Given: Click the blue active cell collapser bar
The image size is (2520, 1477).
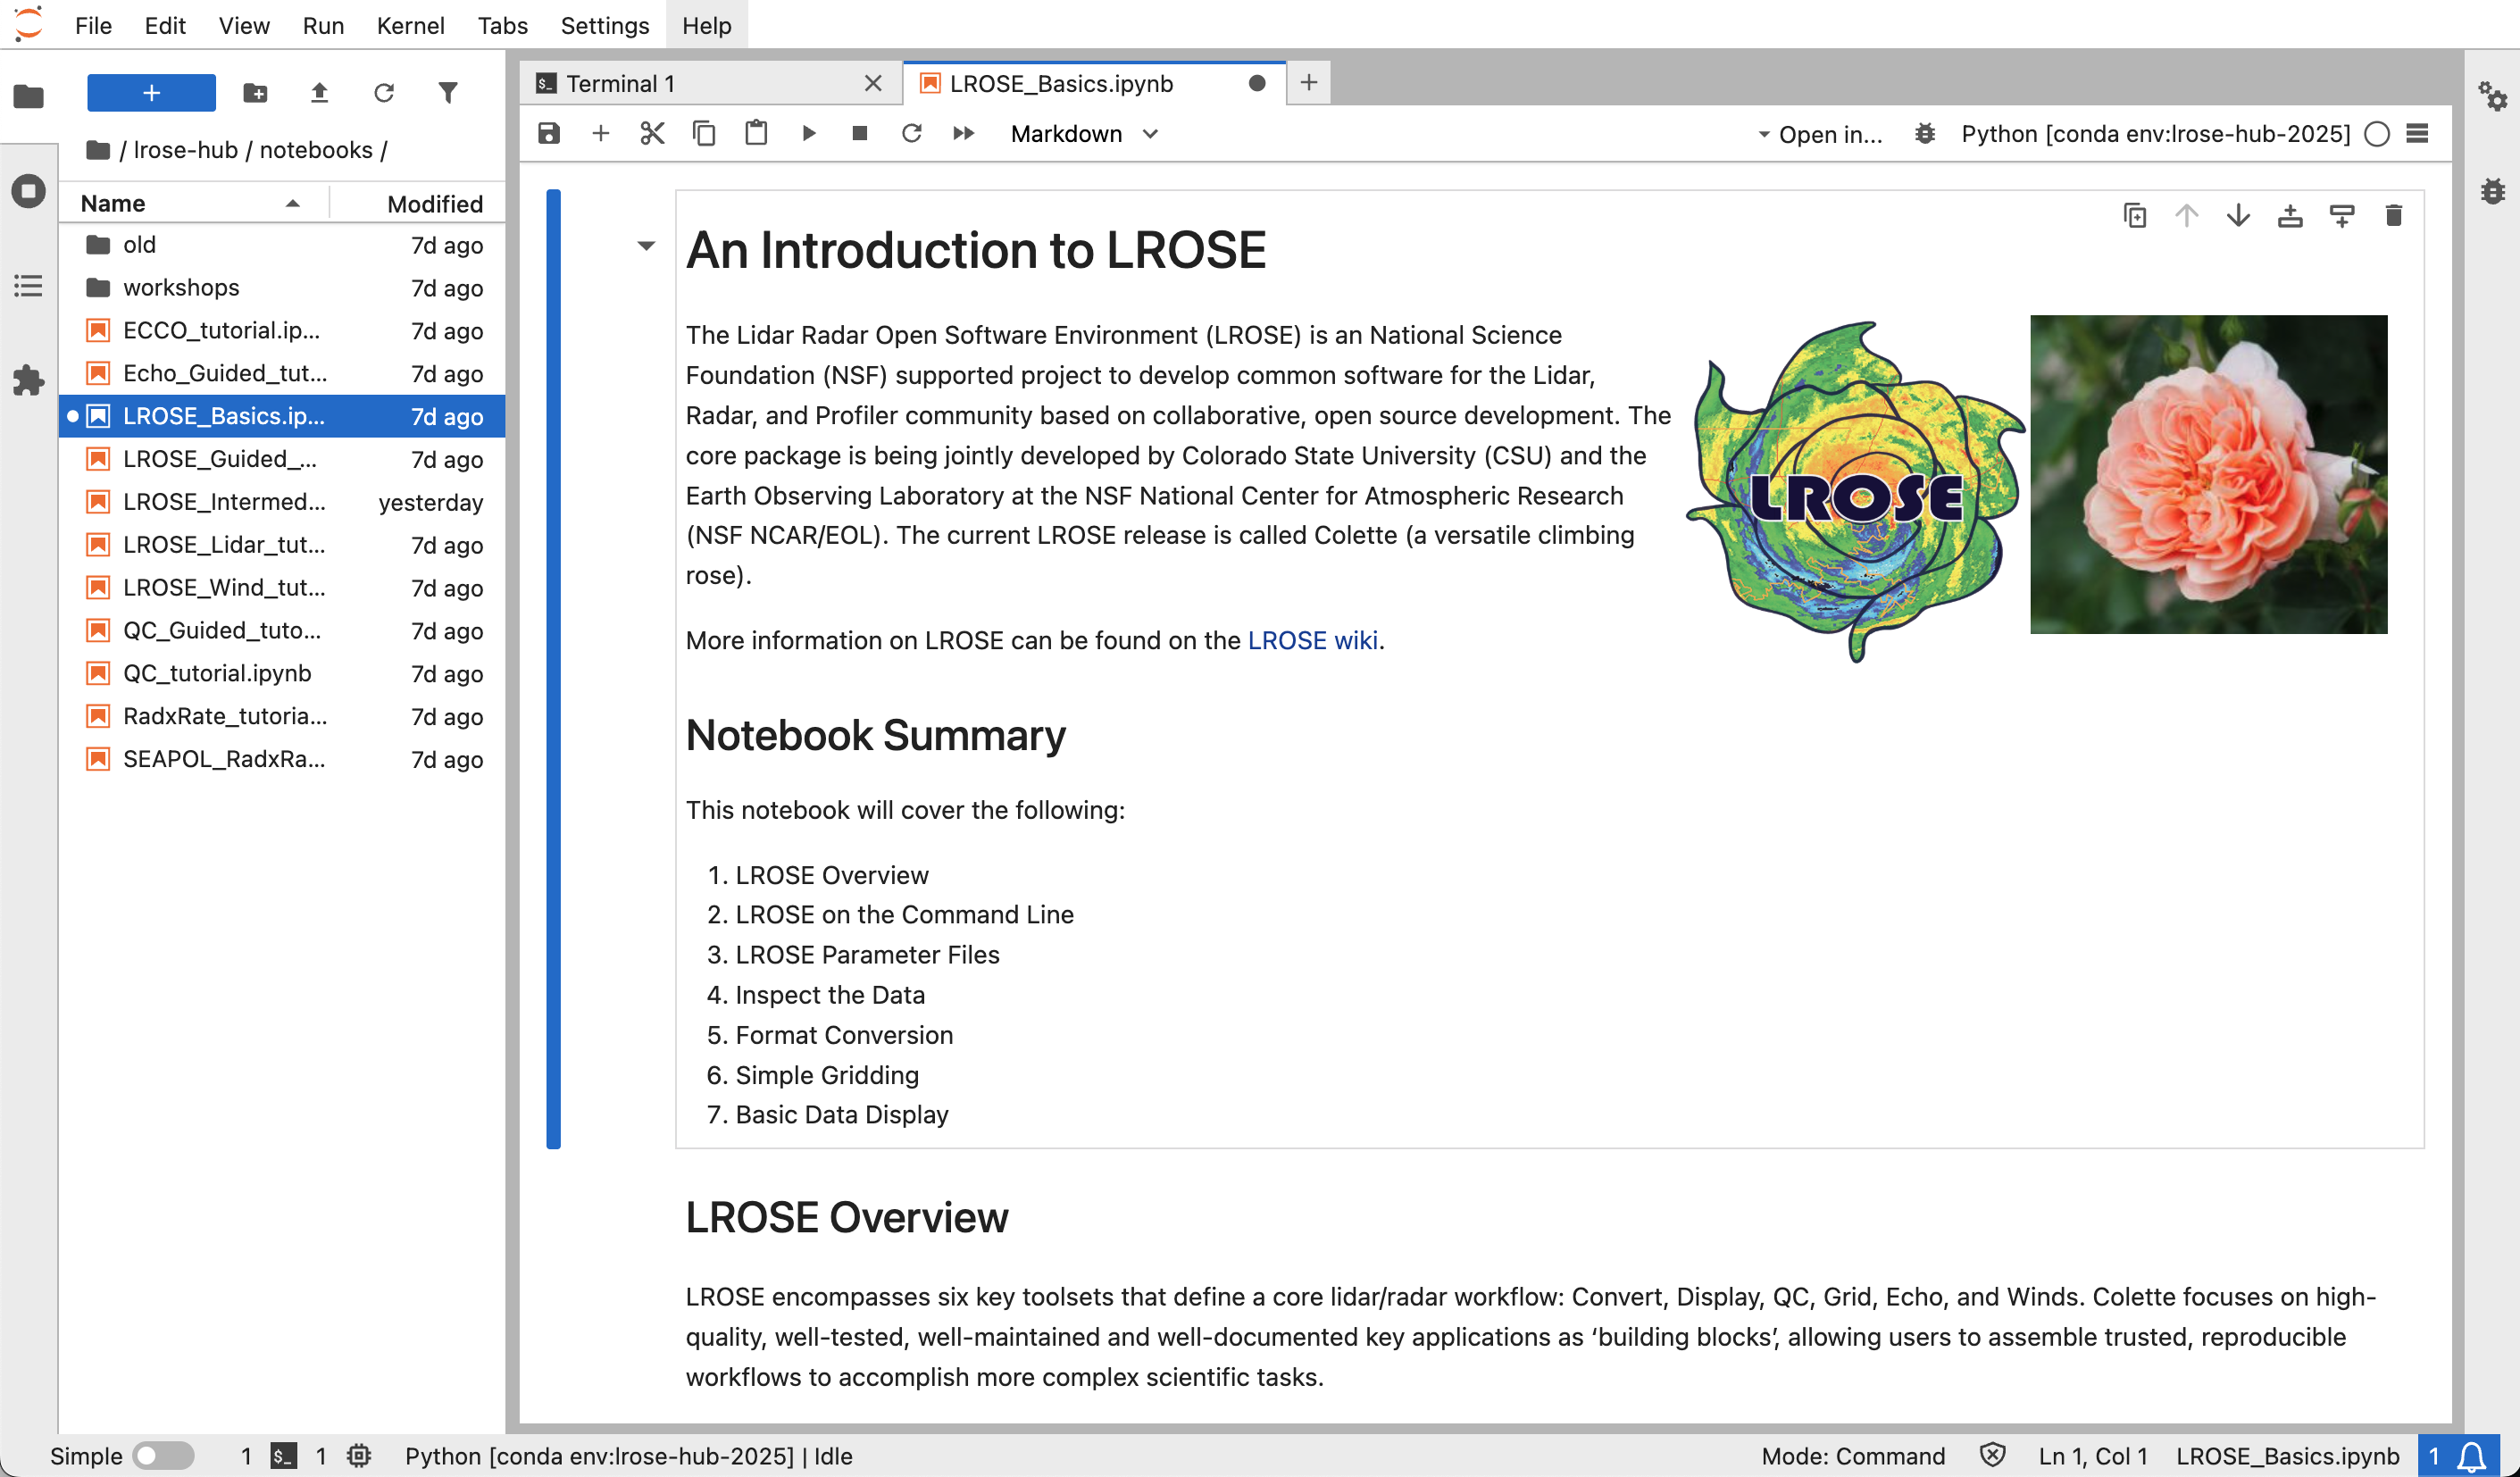Looking at the screenshot, I should point(554,668).
